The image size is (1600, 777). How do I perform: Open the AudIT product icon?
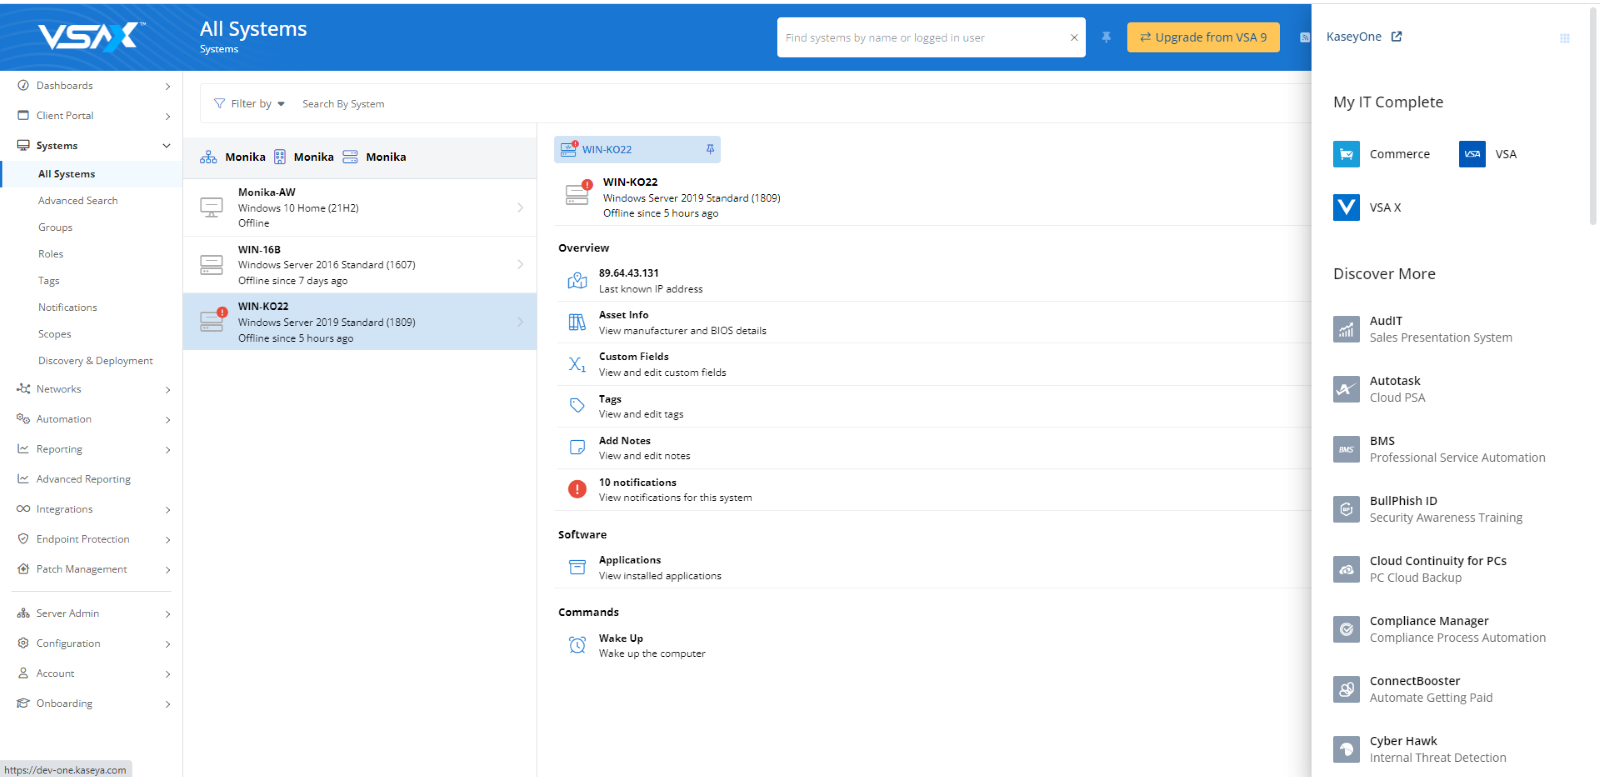click(x=1346, y=329)
